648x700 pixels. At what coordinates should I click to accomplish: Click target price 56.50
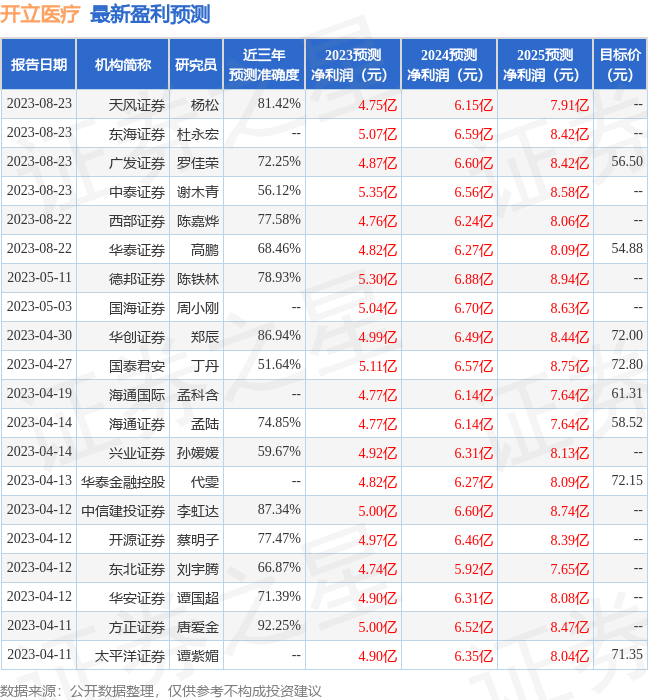pyautogui.click(x=627, y=162)
